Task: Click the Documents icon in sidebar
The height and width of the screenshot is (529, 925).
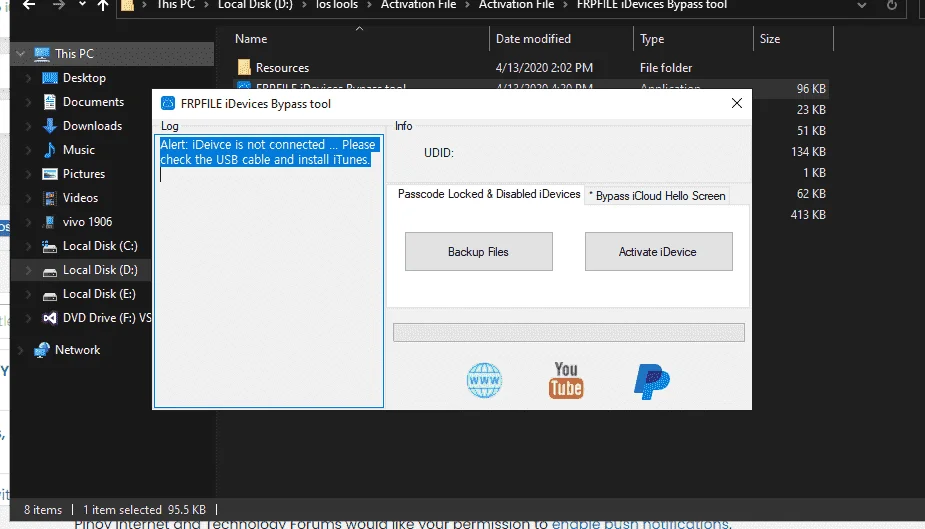Action: coord(50,102)
